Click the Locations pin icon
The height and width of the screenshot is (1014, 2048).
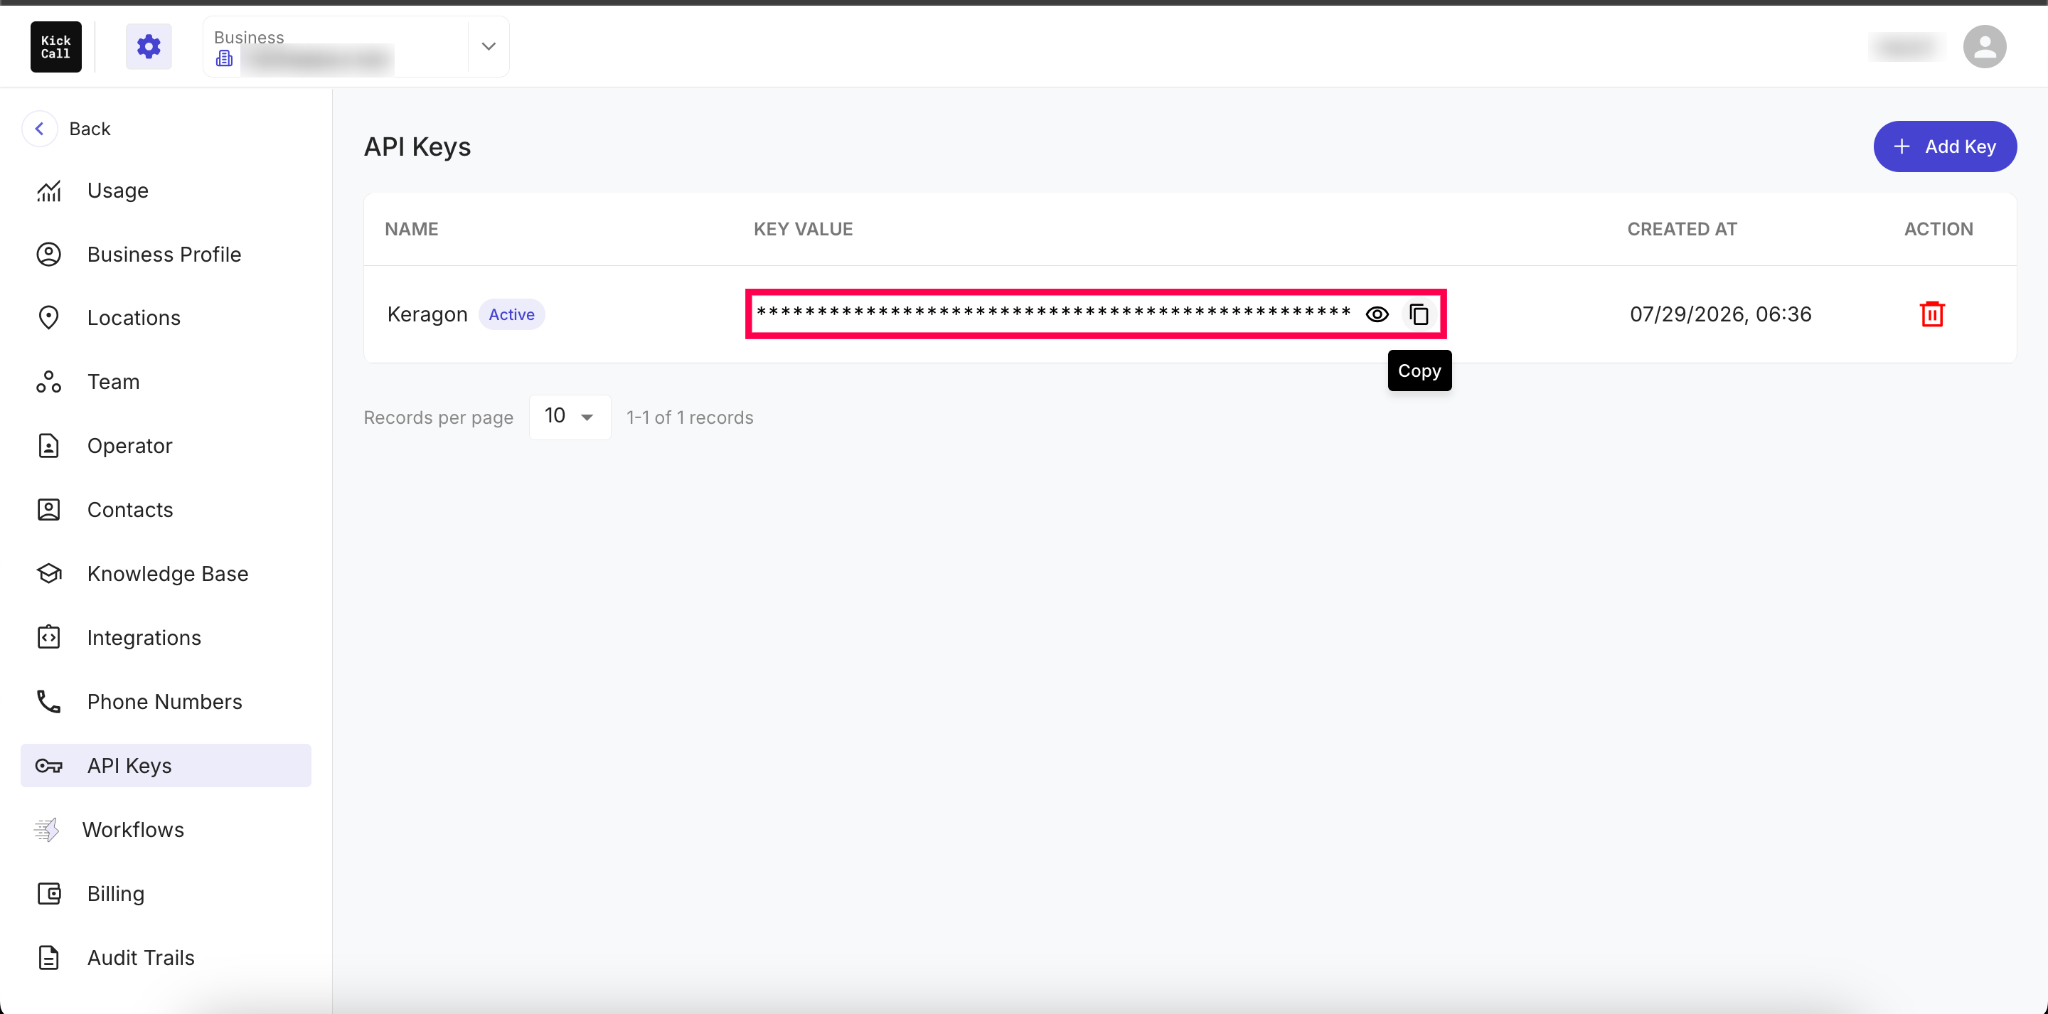pos(49,318)
